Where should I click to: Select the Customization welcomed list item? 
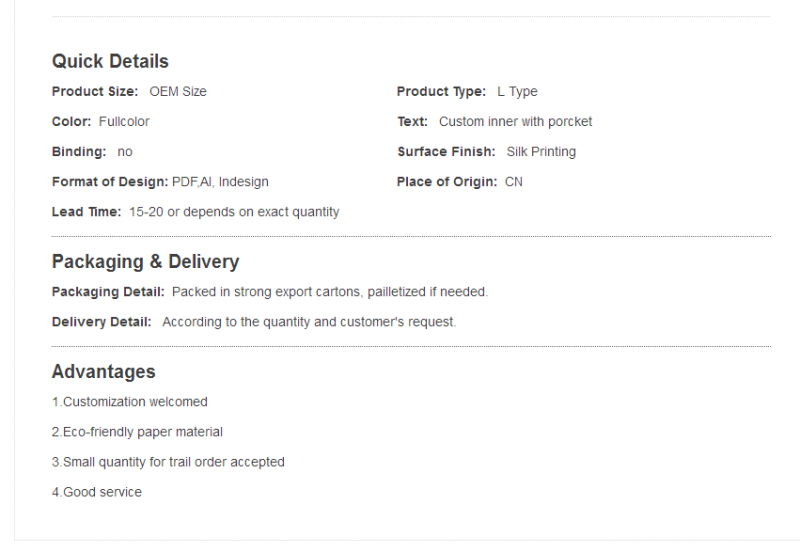[x=130, y=402]
